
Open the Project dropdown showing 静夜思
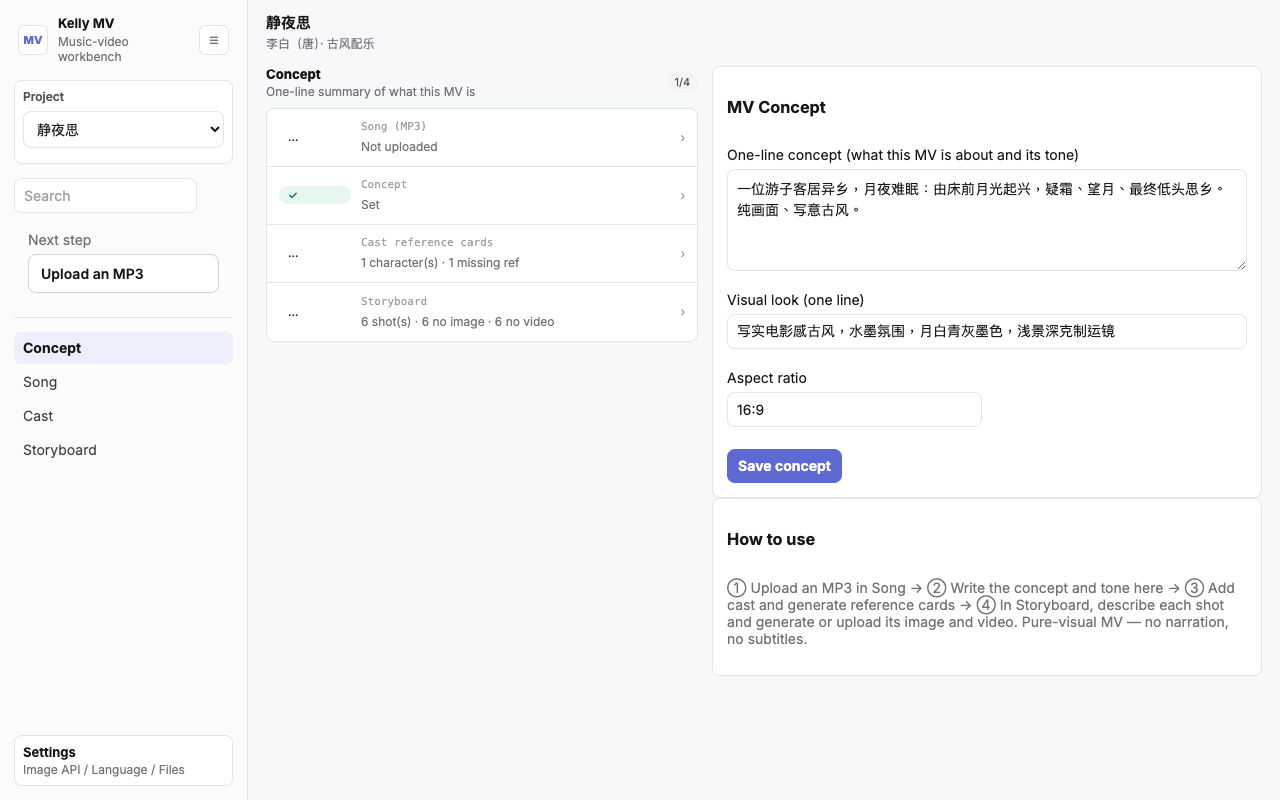coord(123,130)
